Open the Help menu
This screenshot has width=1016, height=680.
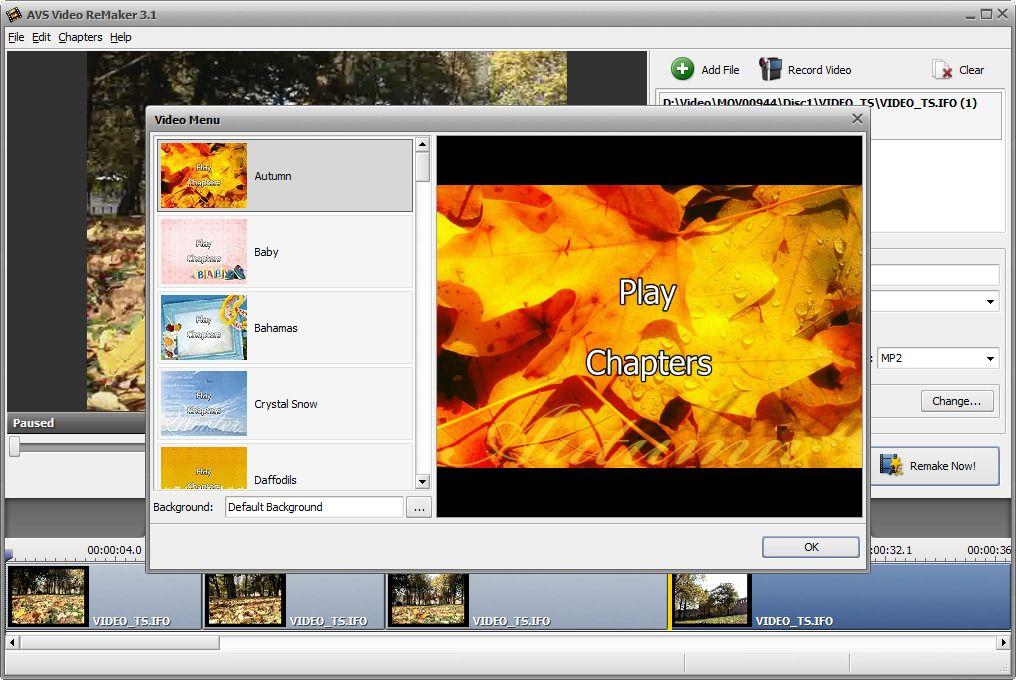coord(121,37)
